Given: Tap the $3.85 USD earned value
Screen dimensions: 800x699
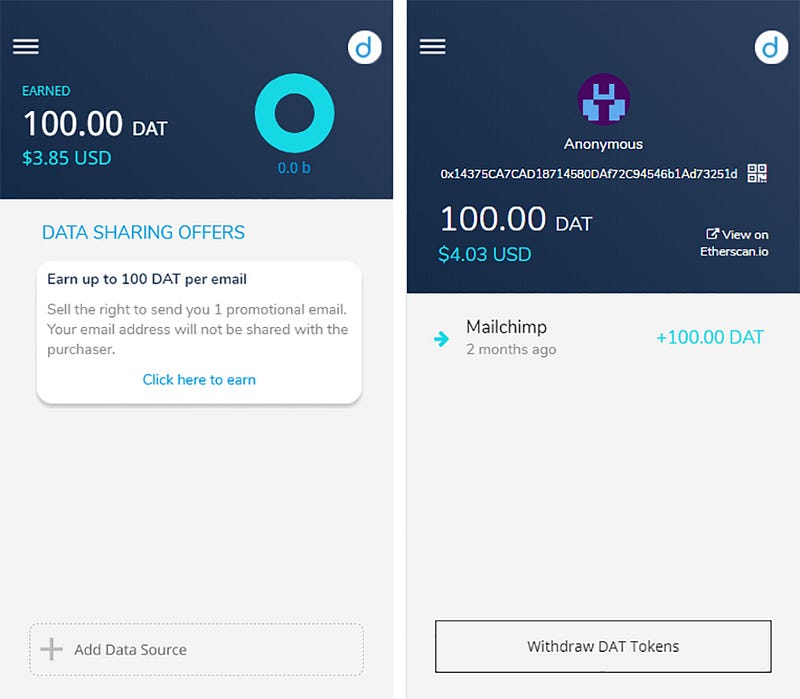Looking at the screenshot, I should [x=67, y=158].
